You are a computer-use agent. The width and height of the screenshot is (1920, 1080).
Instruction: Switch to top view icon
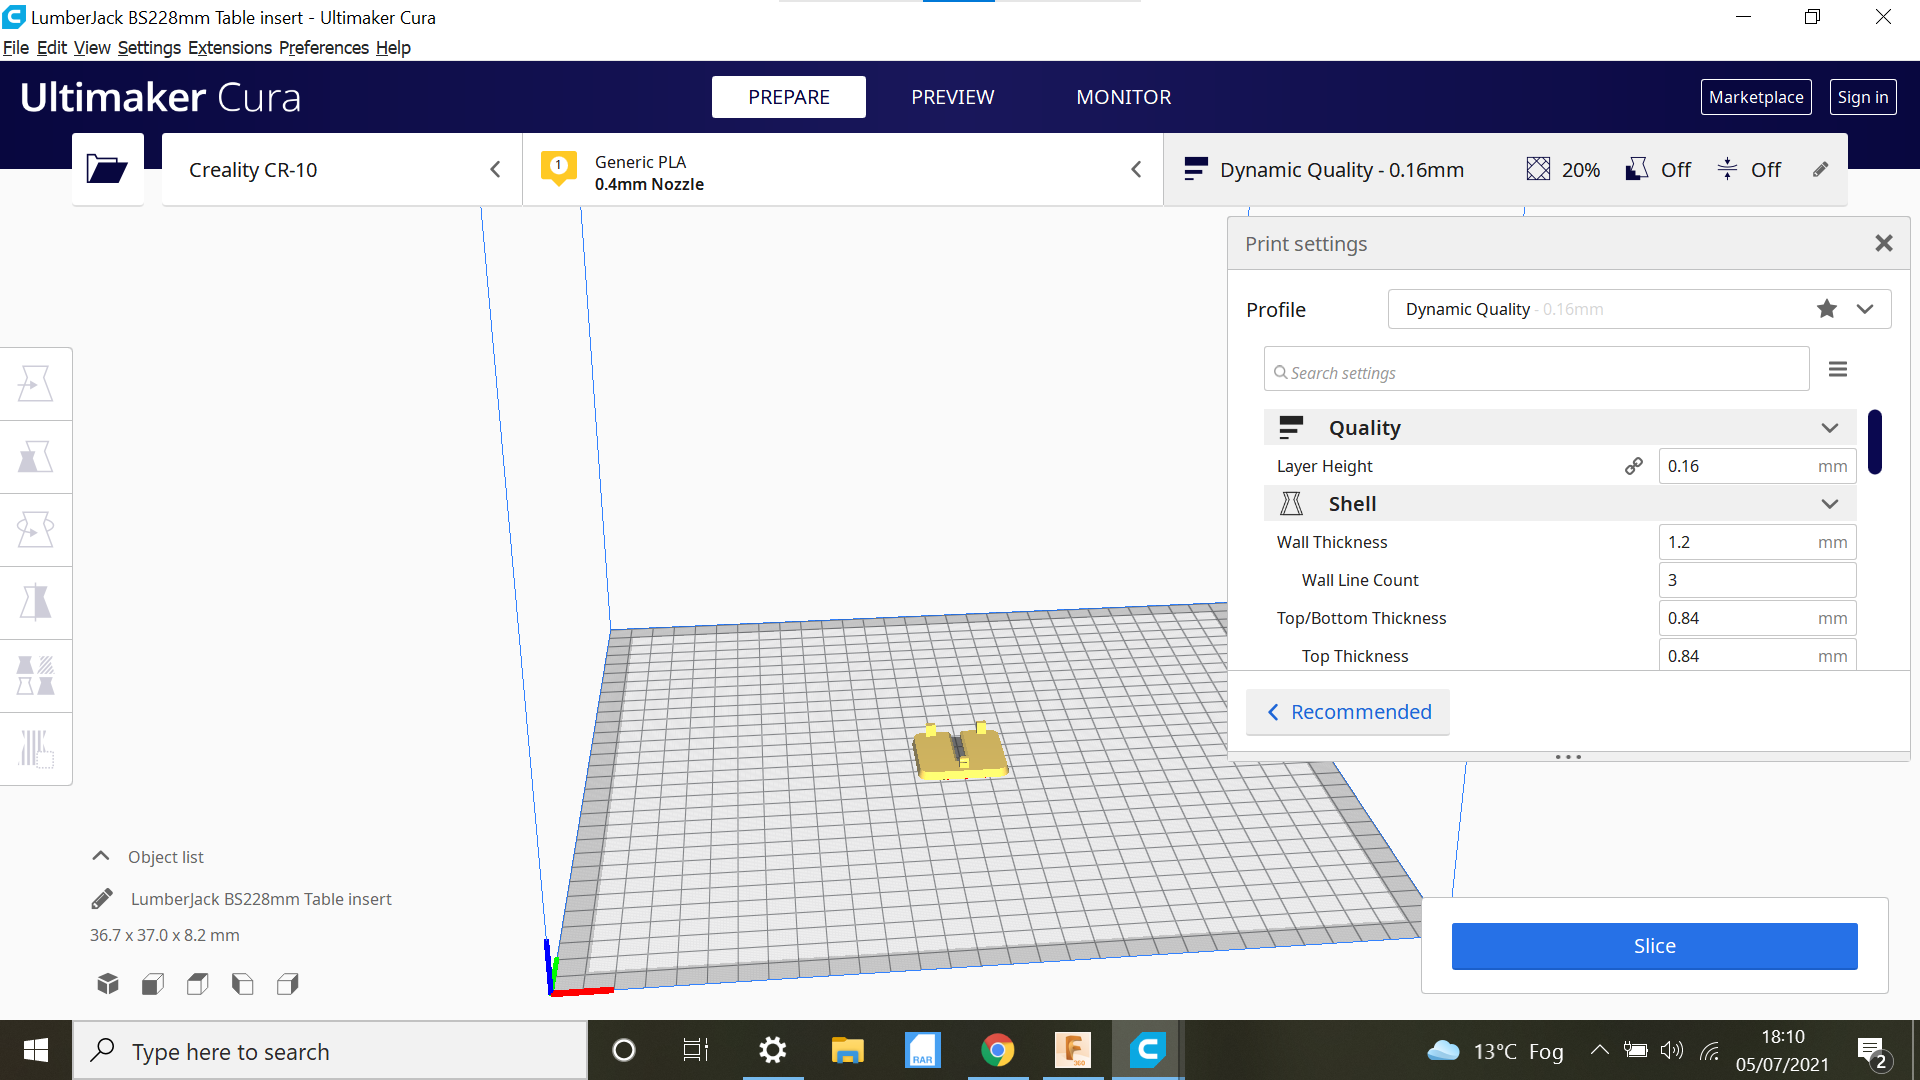(198, 984)
